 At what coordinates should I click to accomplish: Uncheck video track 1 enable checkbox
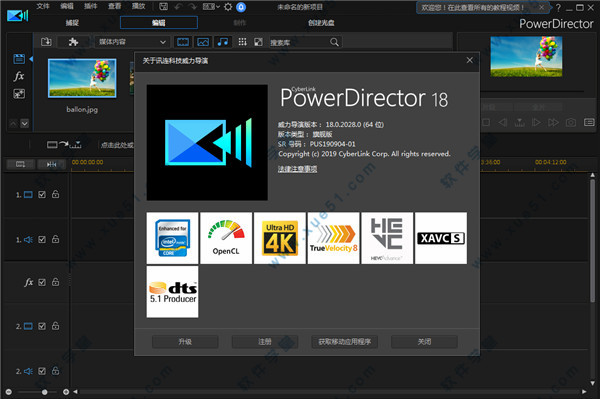[42, 195]
